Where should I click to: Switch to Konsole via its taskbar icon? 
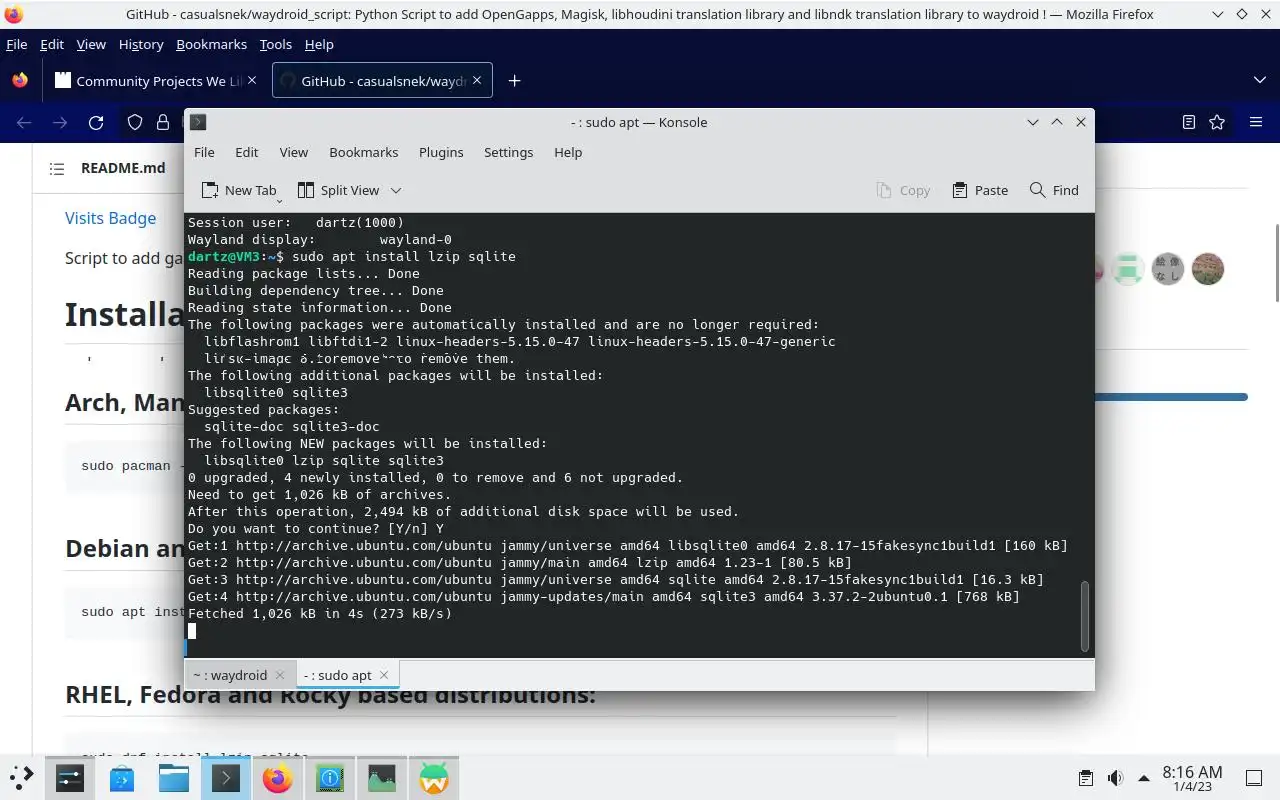pos(226,778)
